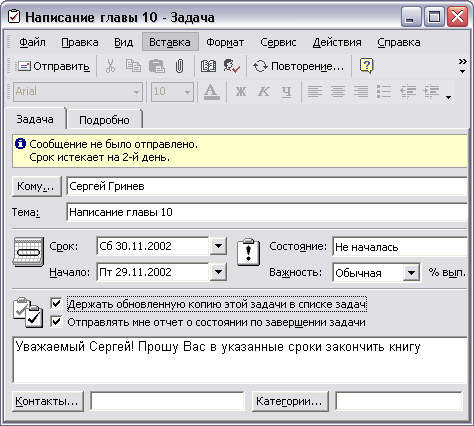Click the paperclip attach file icon
This screenshot has width=474, height=426.
pos(179,66)
